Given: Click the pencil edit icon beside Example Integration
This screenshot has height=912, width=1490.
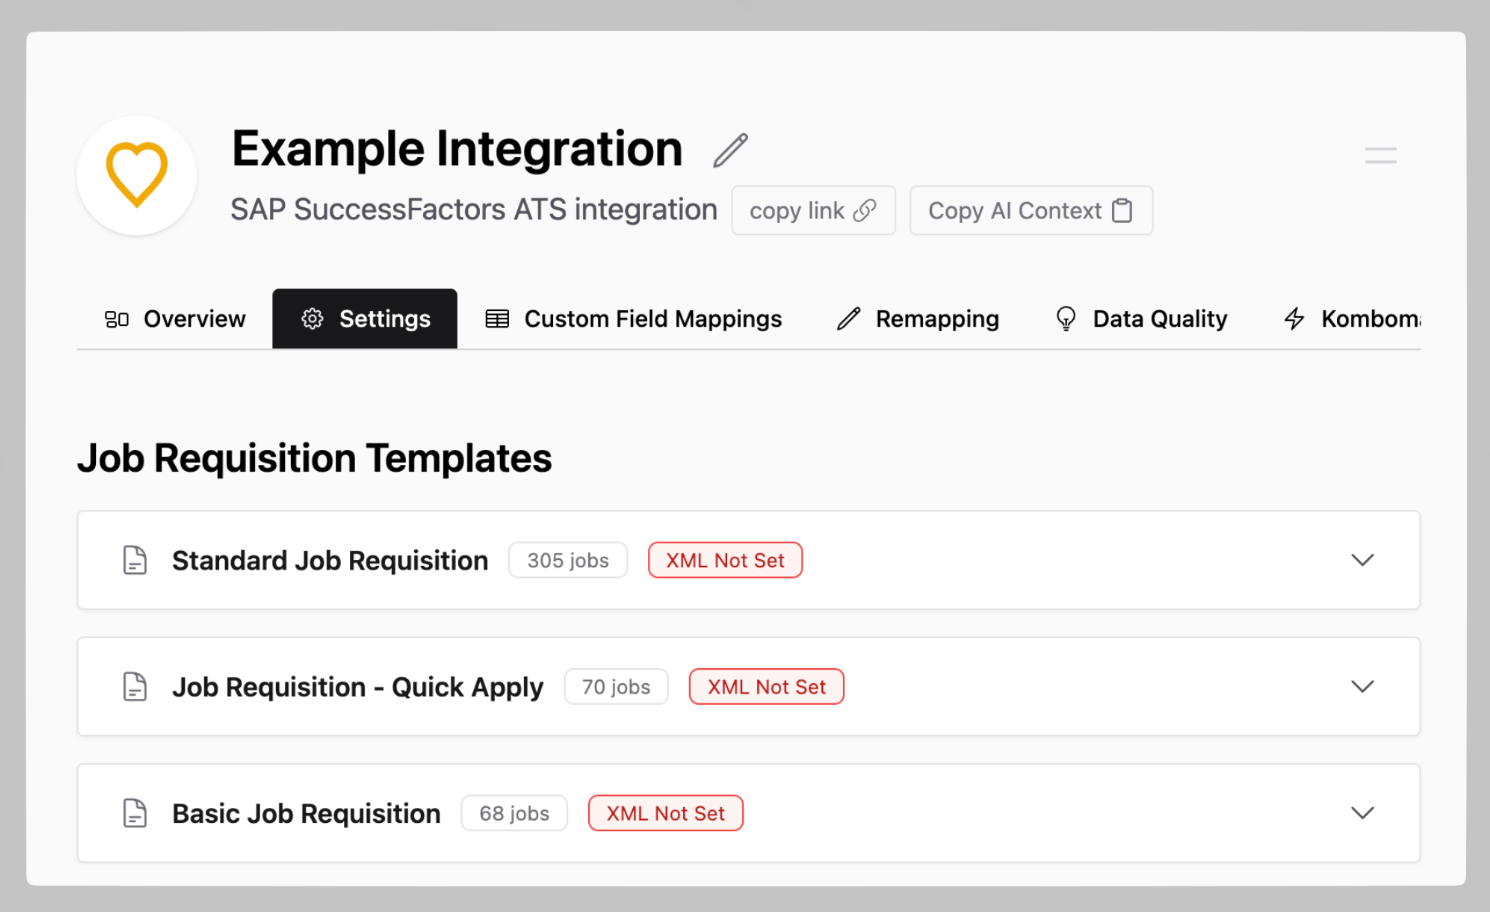Looking at the screenshot, I should (730, 150).
